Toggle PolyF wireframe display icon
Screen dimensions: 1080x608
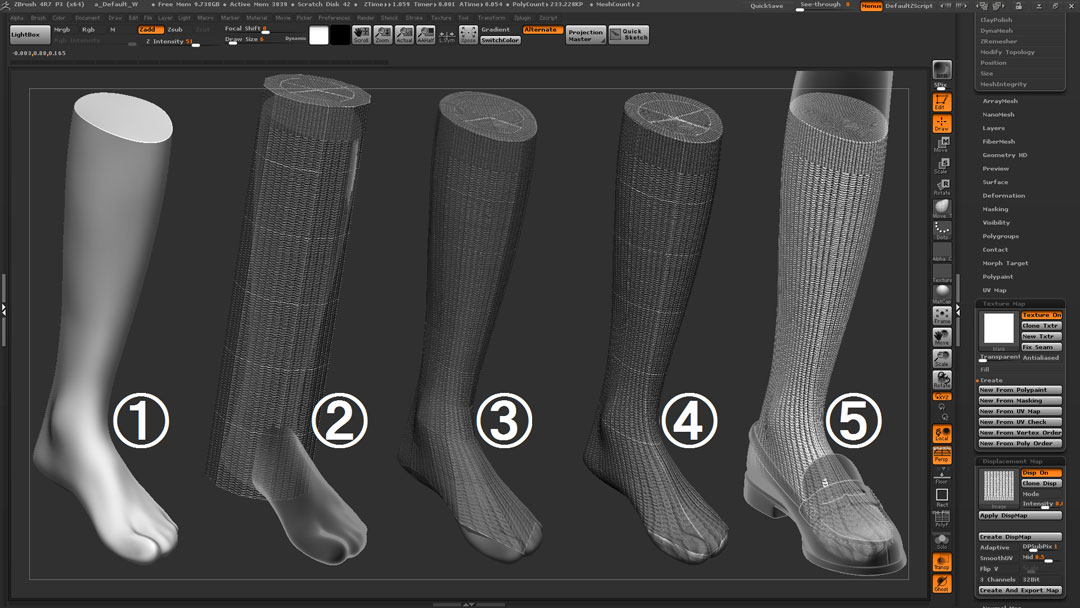pos(942,518)
